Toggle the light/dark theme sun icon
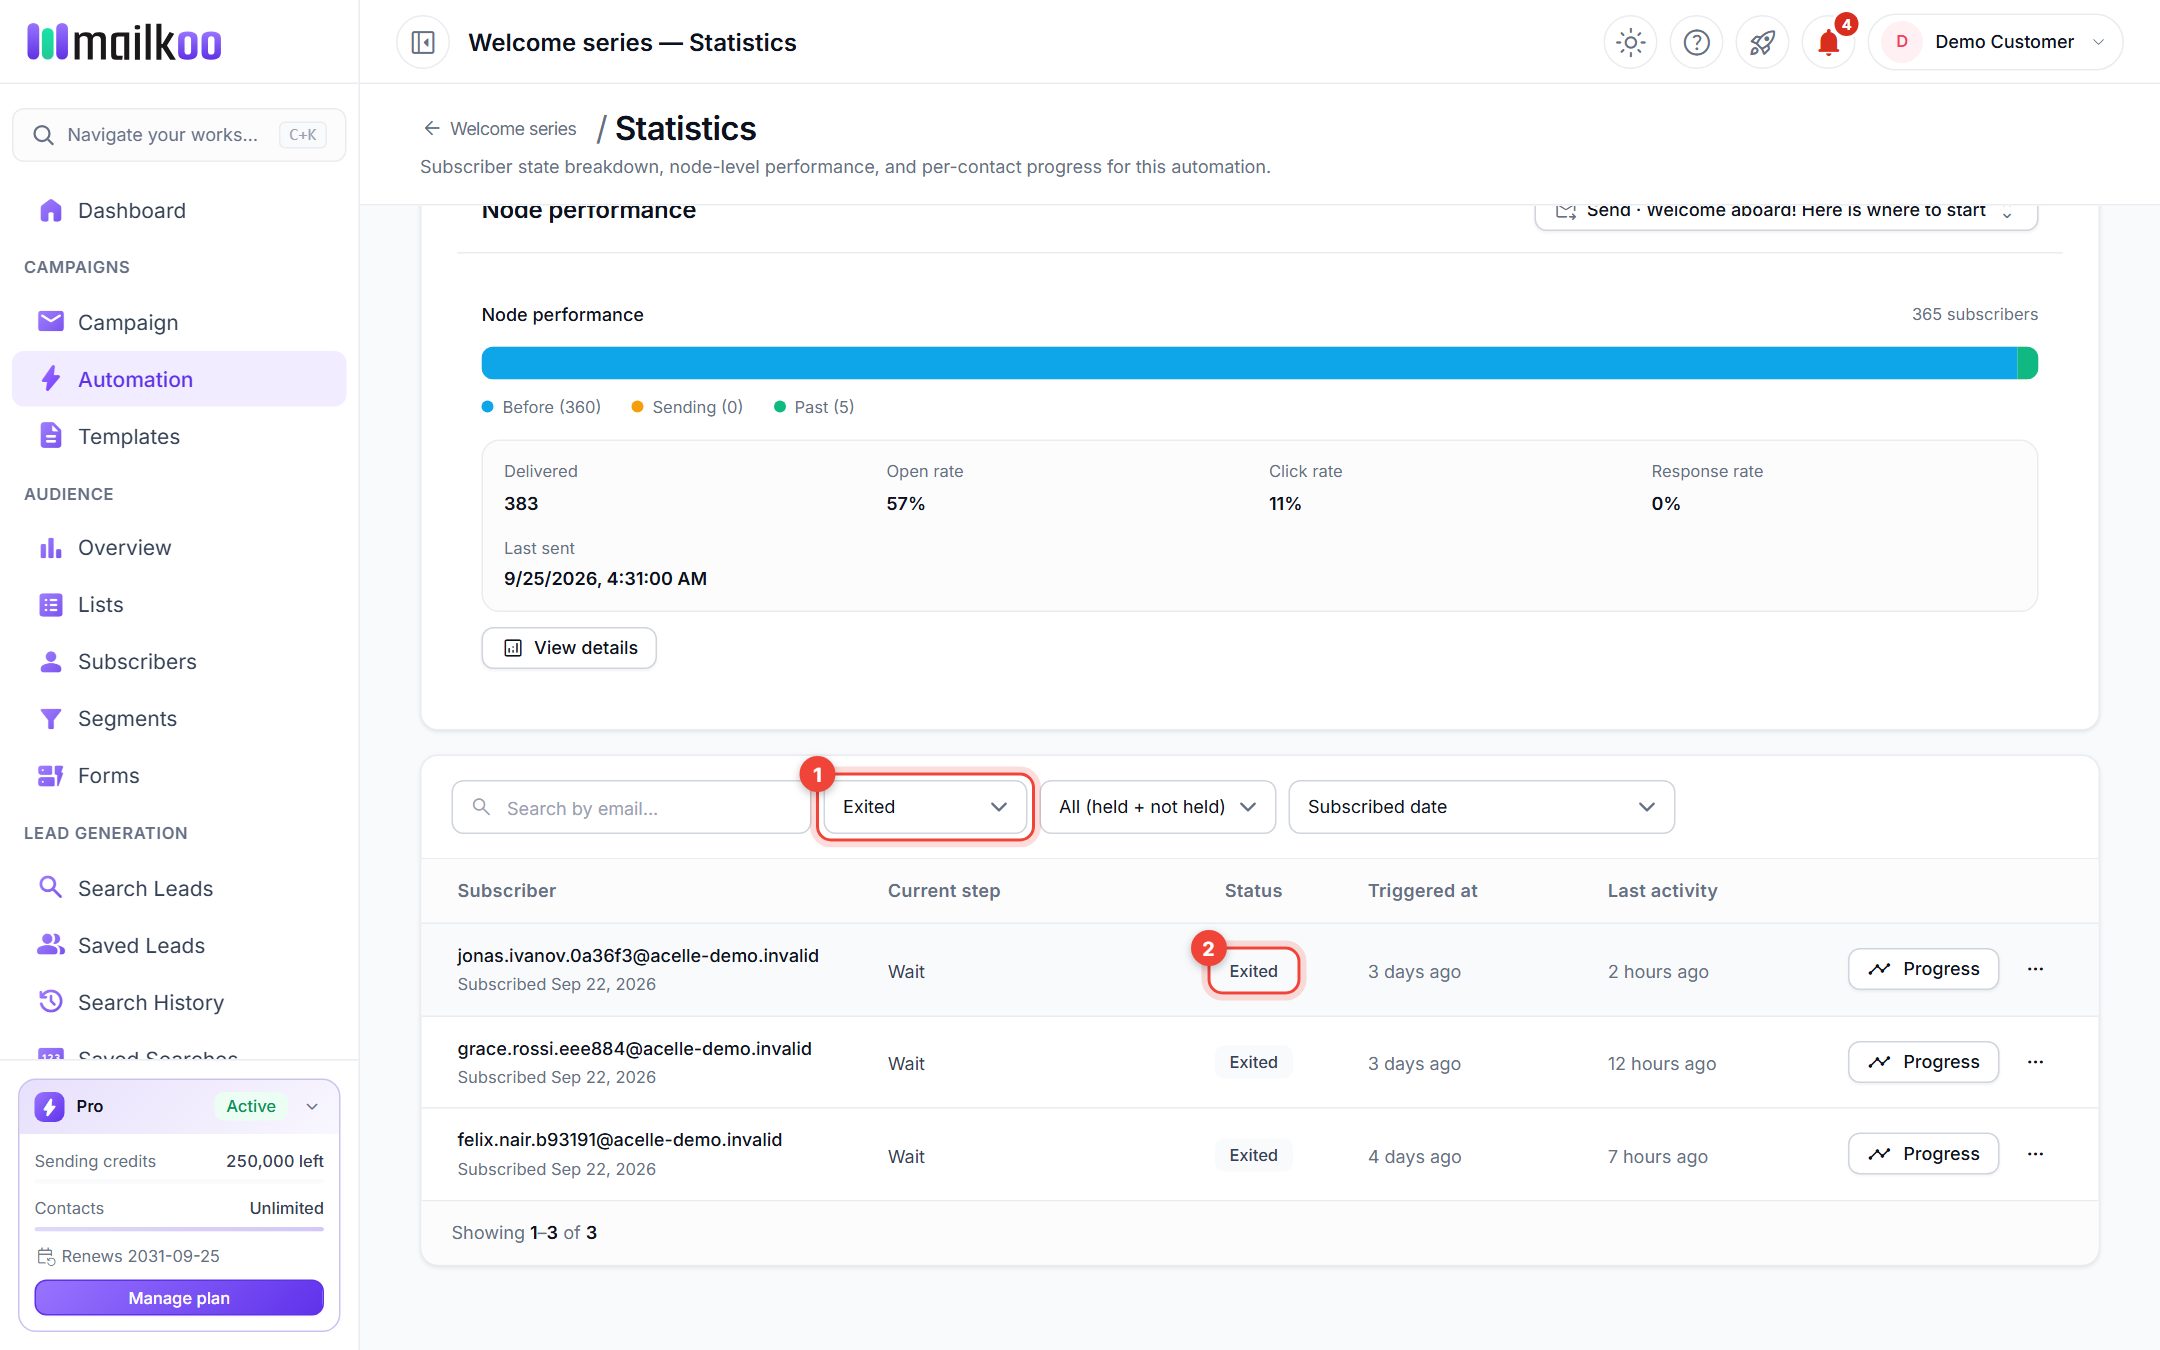This screenshot has width=2160, height=1350. tap(1630, 42)
